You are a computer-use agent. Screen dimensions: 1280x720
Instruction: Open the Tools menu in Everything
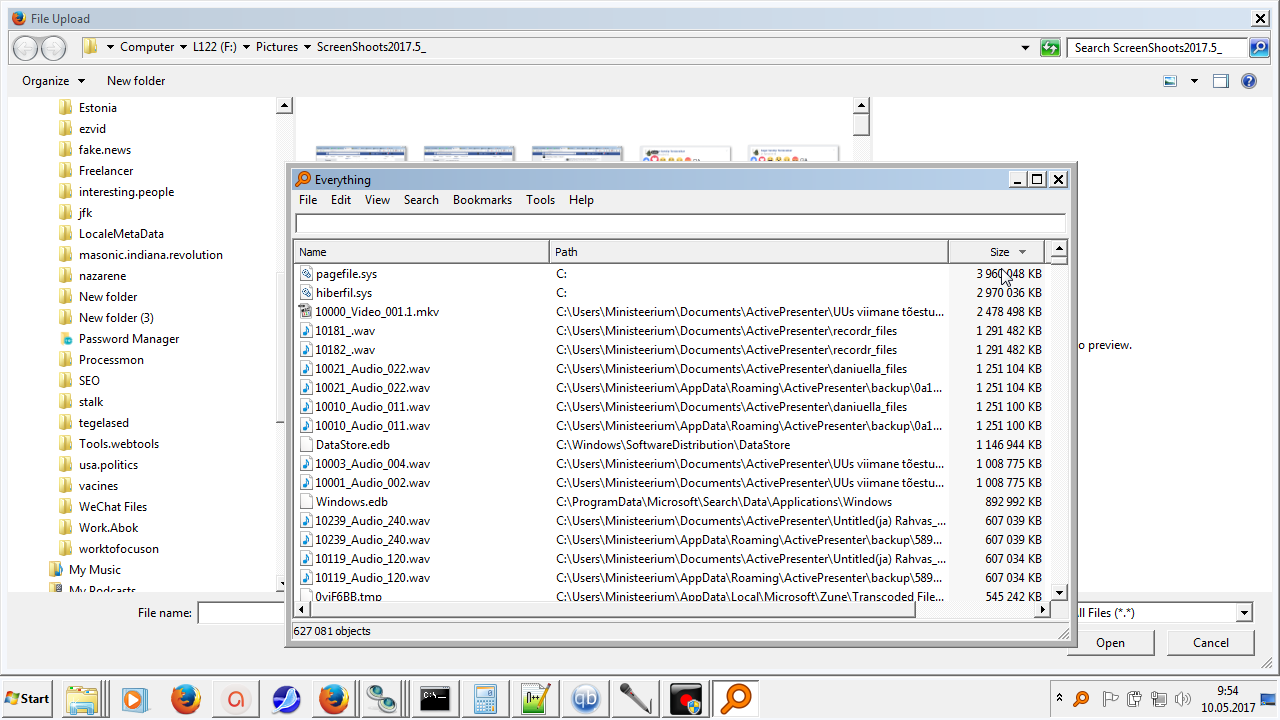(x=540, y=200)
